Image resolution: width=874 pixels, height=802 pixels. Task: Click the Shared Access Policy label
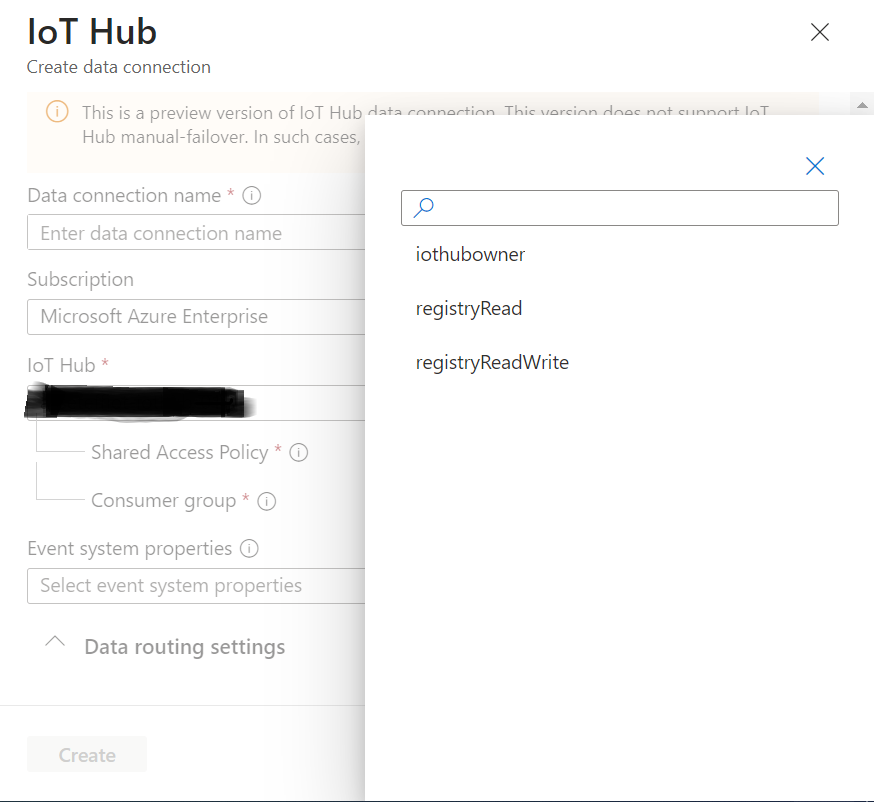click(179, 453)
